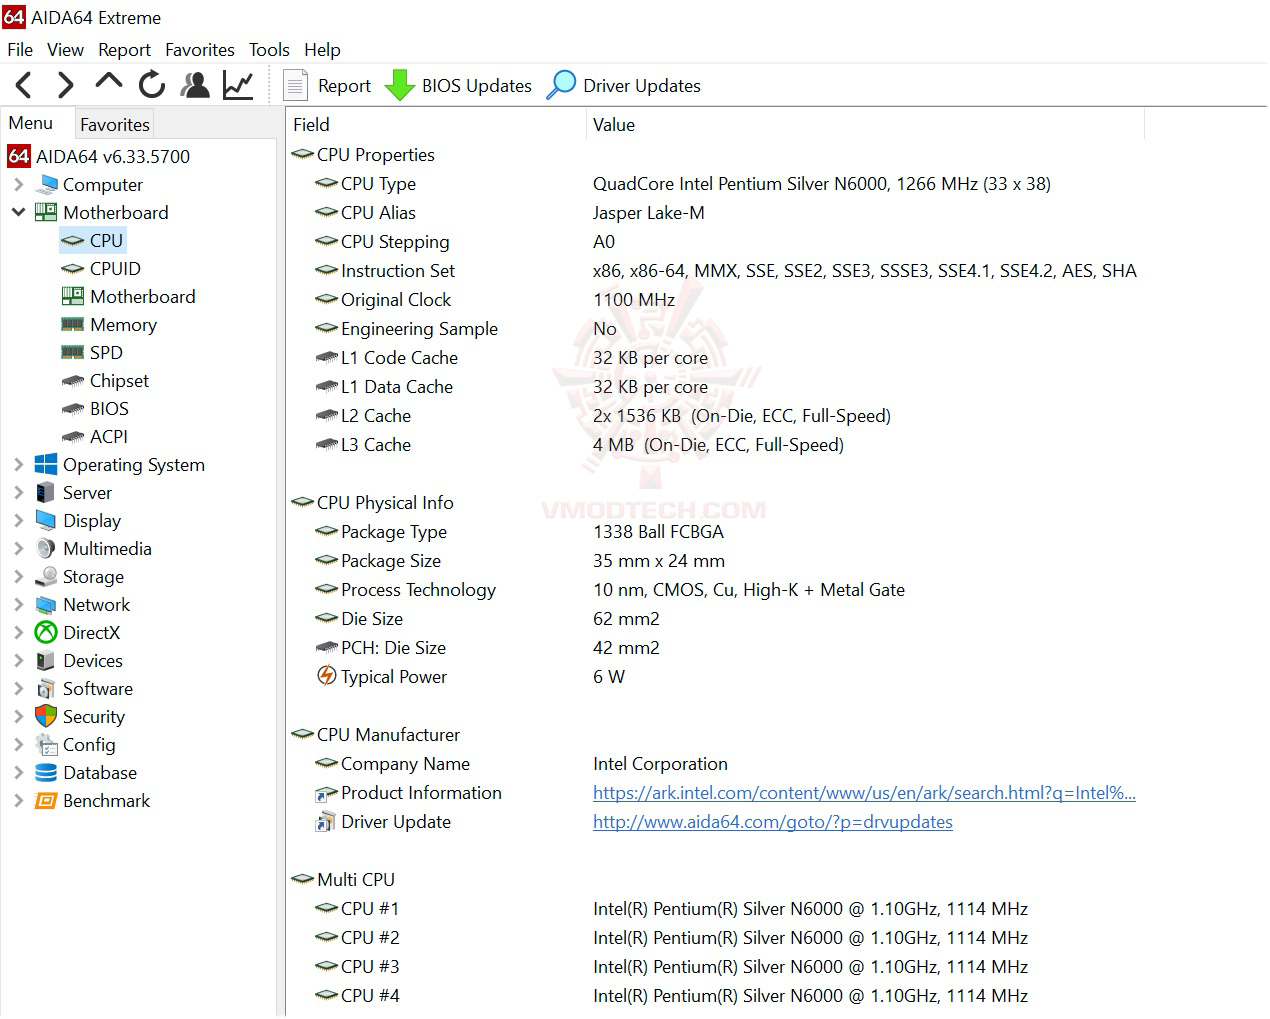Open the Tools menu
This screenshot has width=1270, height=1019.
pos(269,50)
